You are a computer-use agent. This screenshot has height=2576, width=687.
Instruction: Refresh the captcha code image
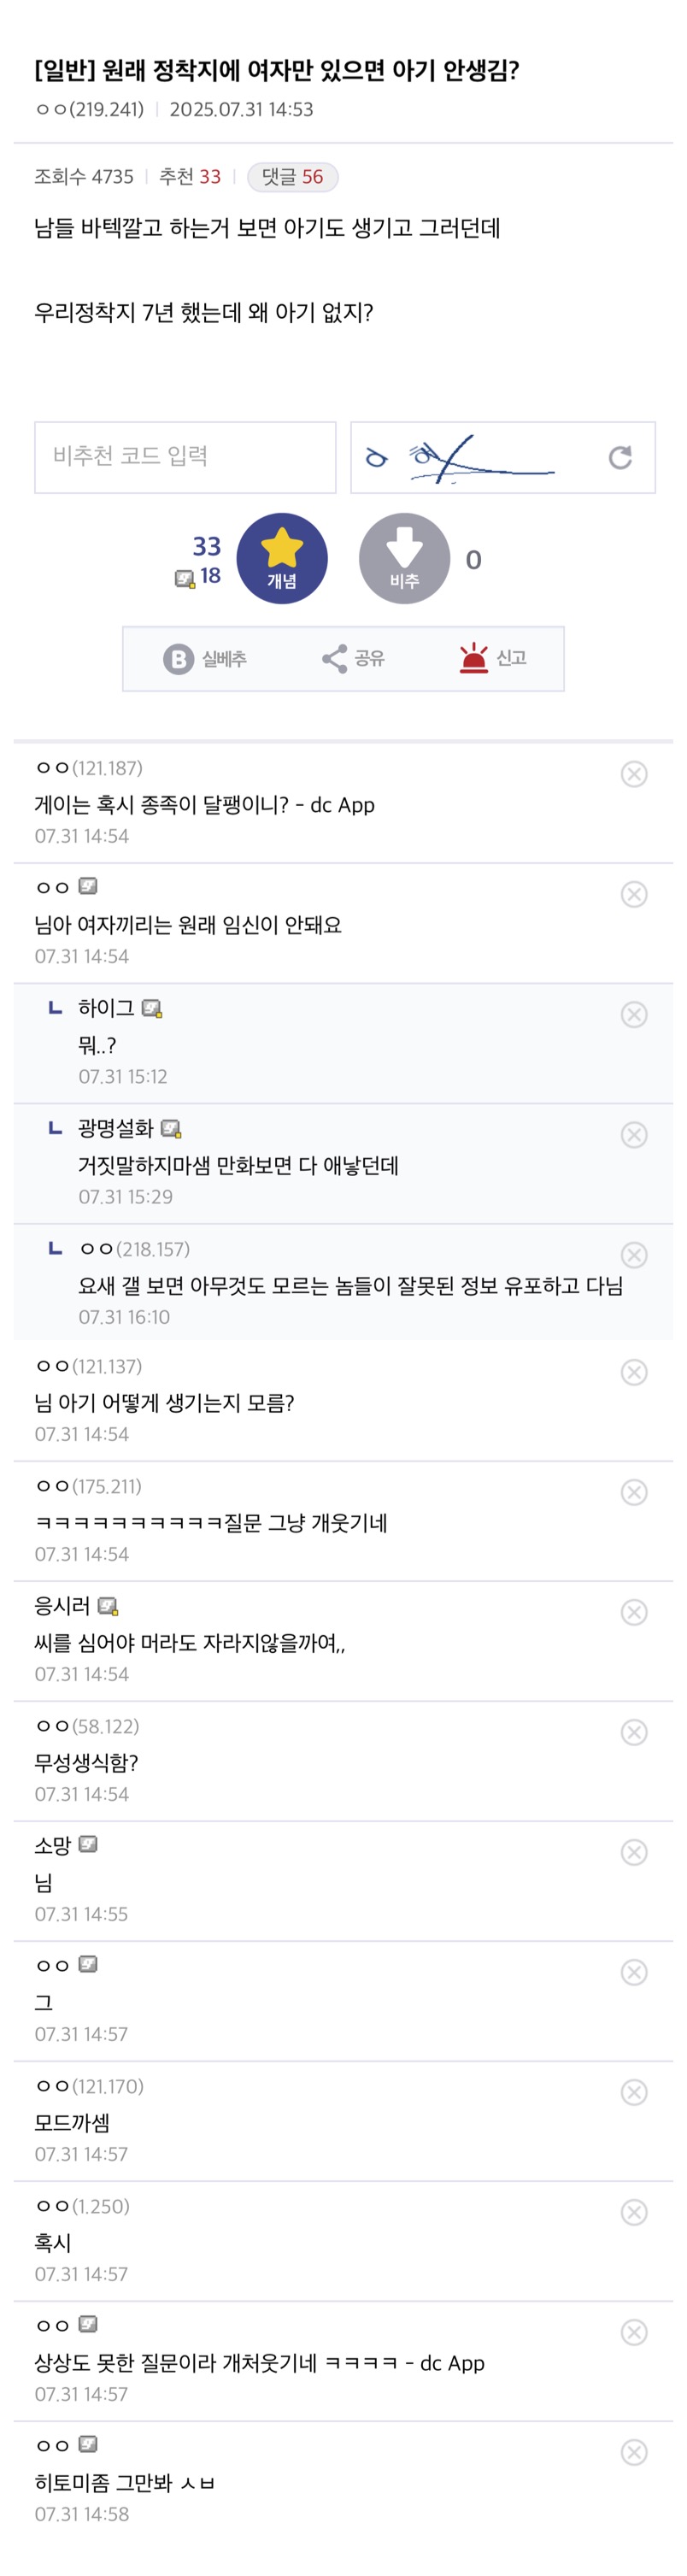coord(619,457)
